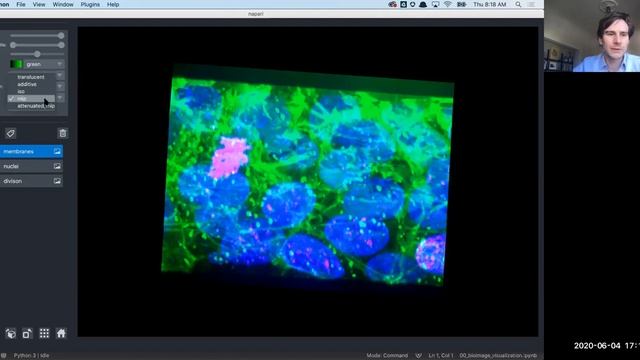
Task: Click the pink dividing cell in canvas
Action: click(x=229, y=158)
